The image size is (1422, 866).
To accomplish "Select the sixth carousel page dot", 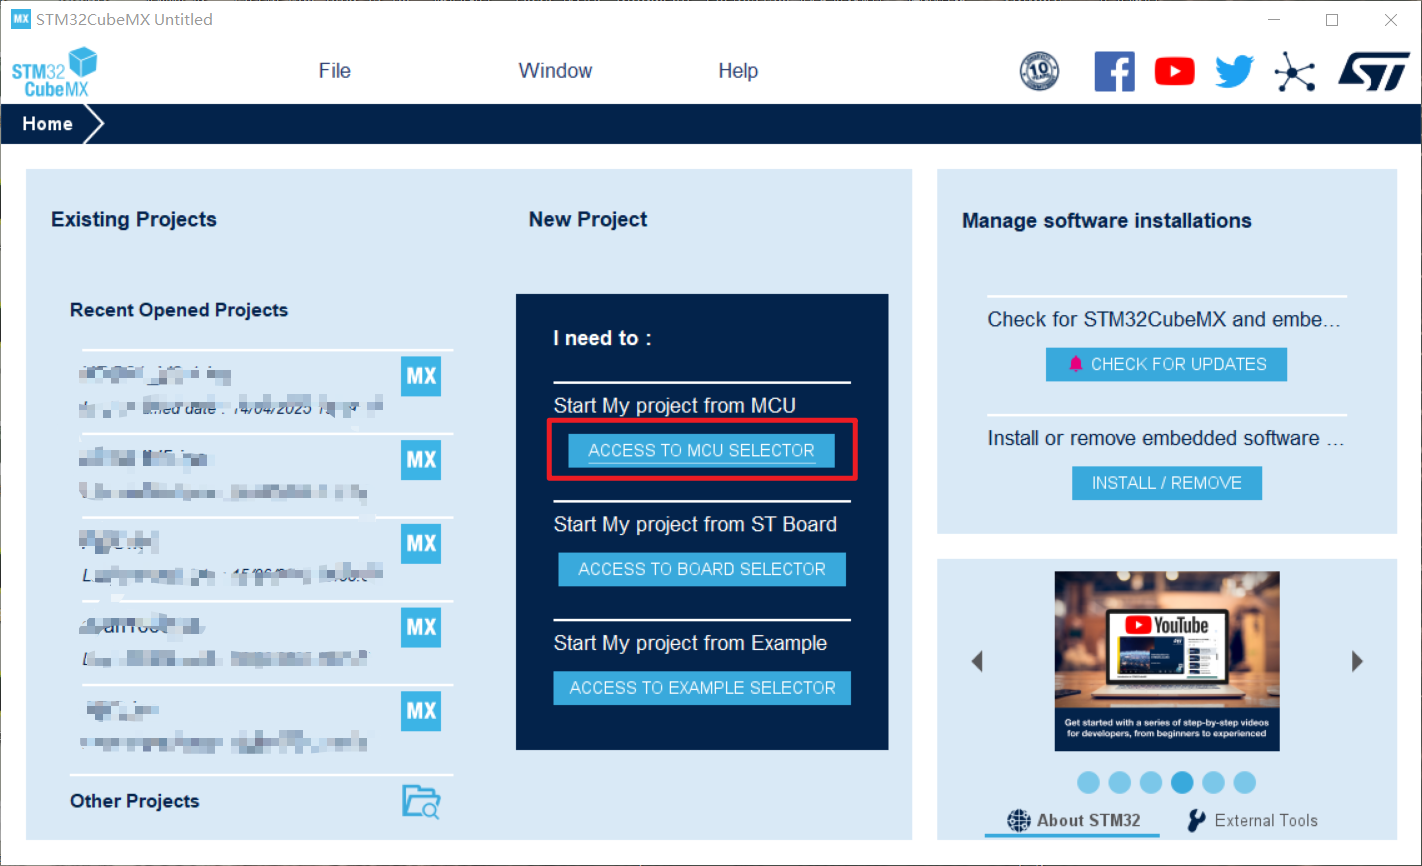I will pyautogui.click(x=1244, y=782).
